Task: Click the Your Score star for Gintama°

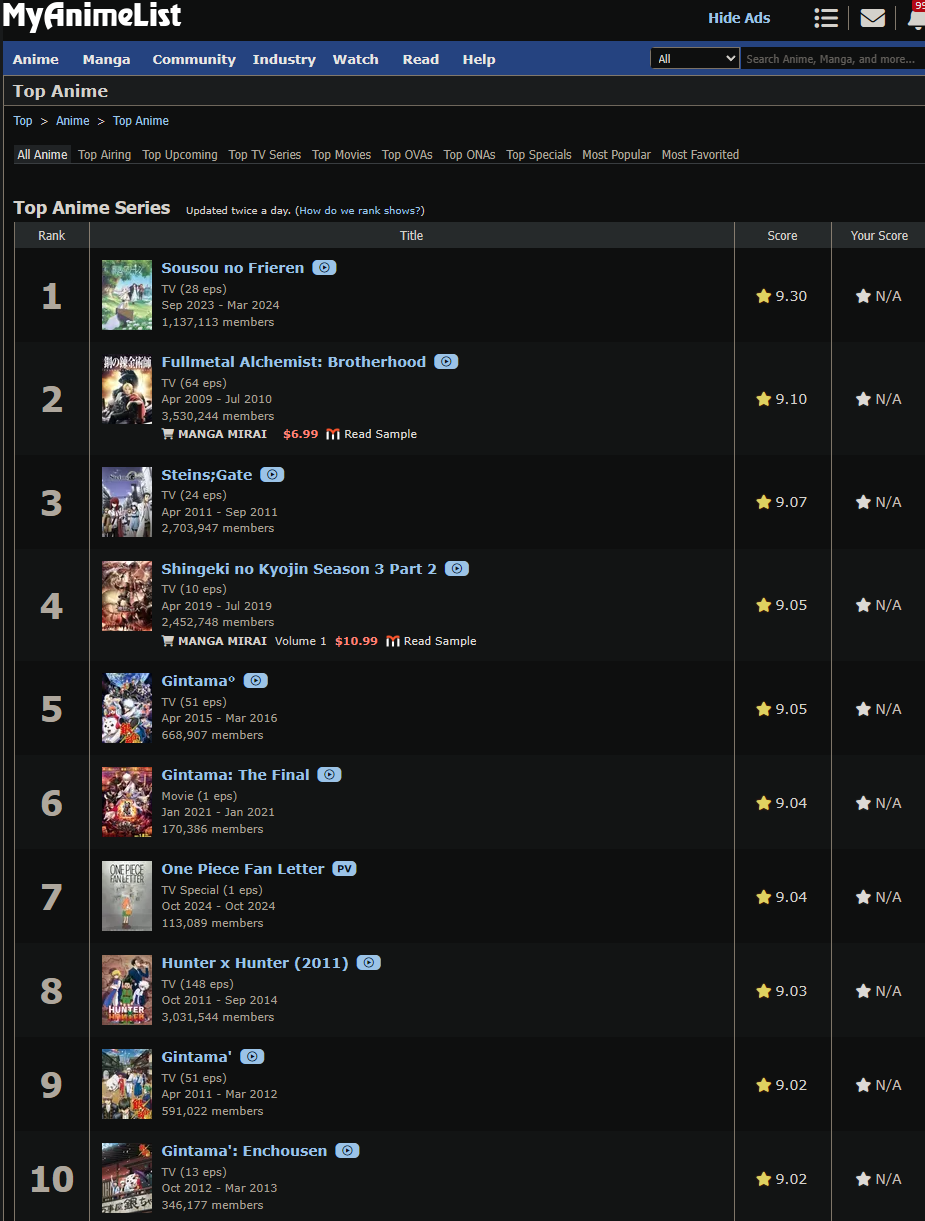Action: pos(863,709)
